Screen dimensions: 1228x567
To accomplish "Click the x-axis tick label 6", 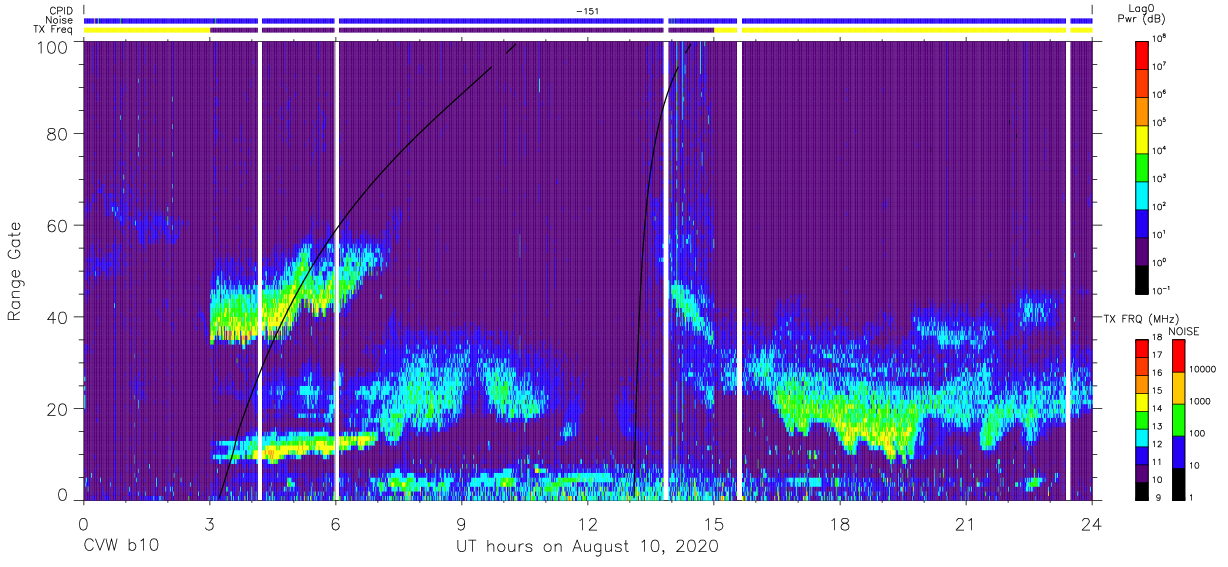I will point(335,523).
